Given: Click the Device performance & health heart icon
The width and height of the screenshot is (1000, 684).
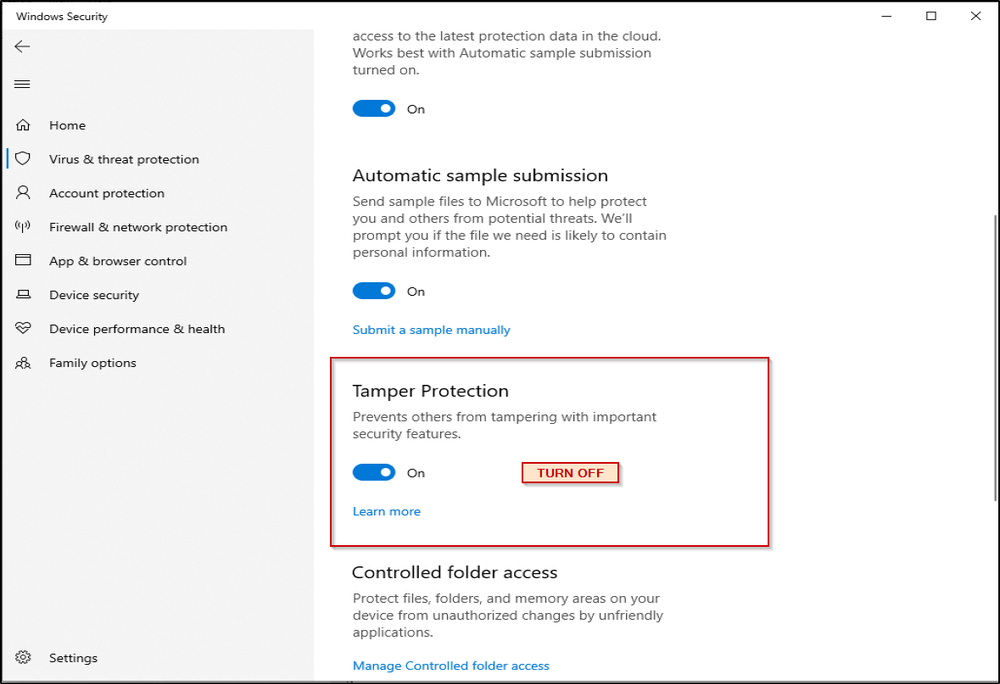Looking at the screenshot, I should 22,329.
